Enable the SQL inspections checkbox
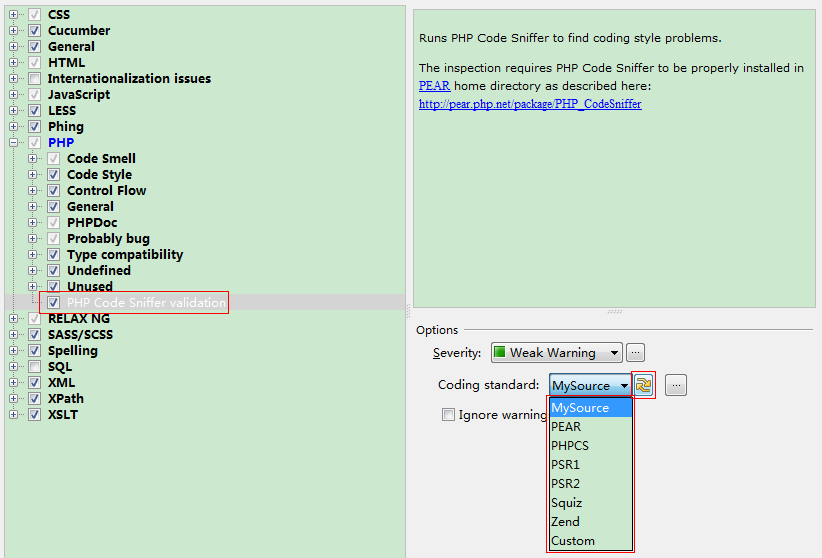Image resolution: width=822 pixels, height=558 pixels. click(x=35, y=367)
